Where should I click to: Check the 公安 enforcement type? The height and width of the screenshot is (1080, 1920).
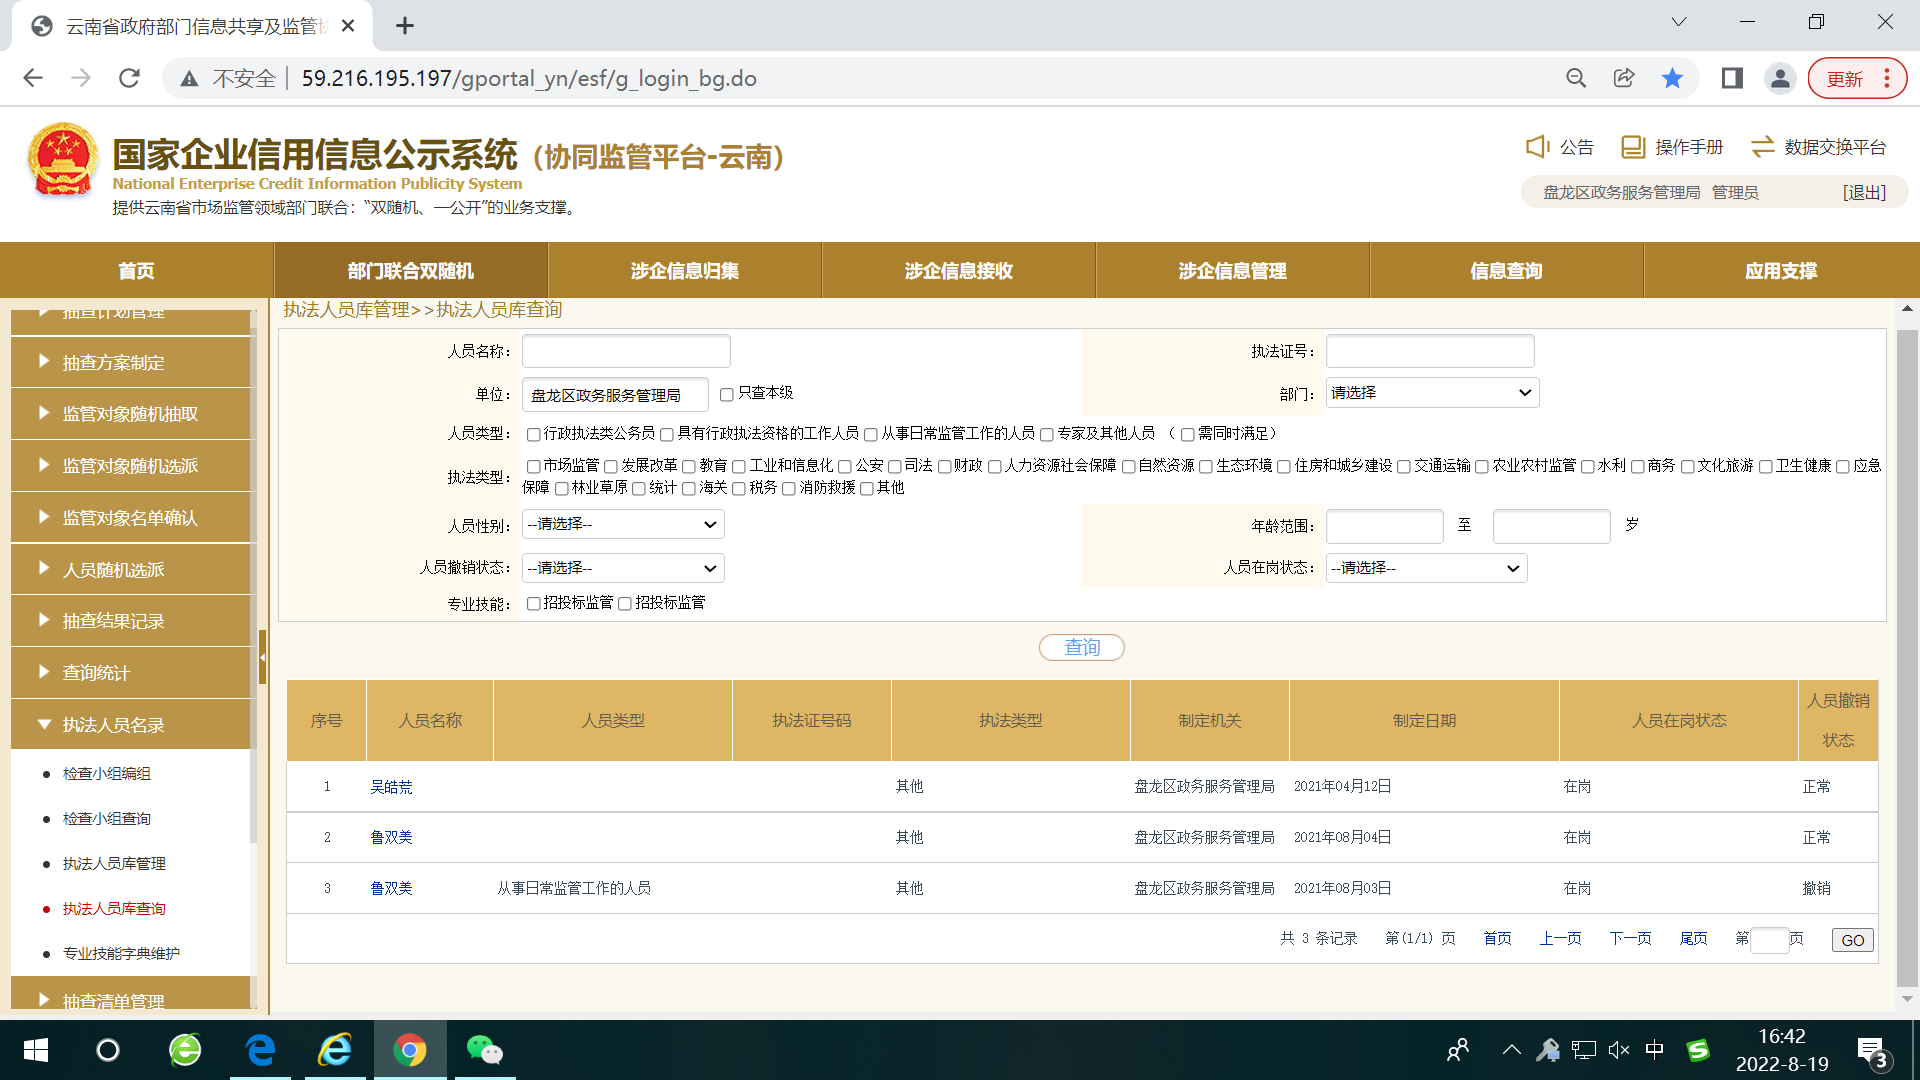click(845, 466)
